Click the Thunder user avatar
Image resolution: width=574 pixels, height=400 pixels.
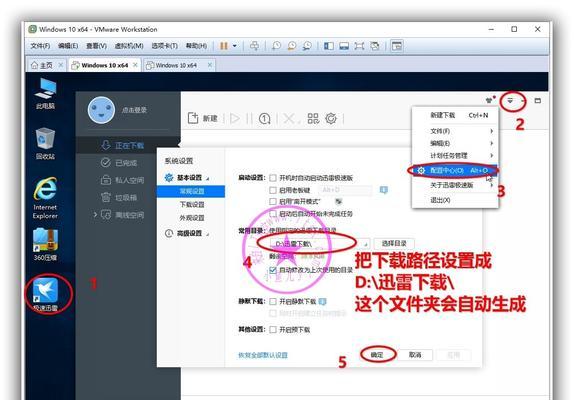click(x=101, y=110)
